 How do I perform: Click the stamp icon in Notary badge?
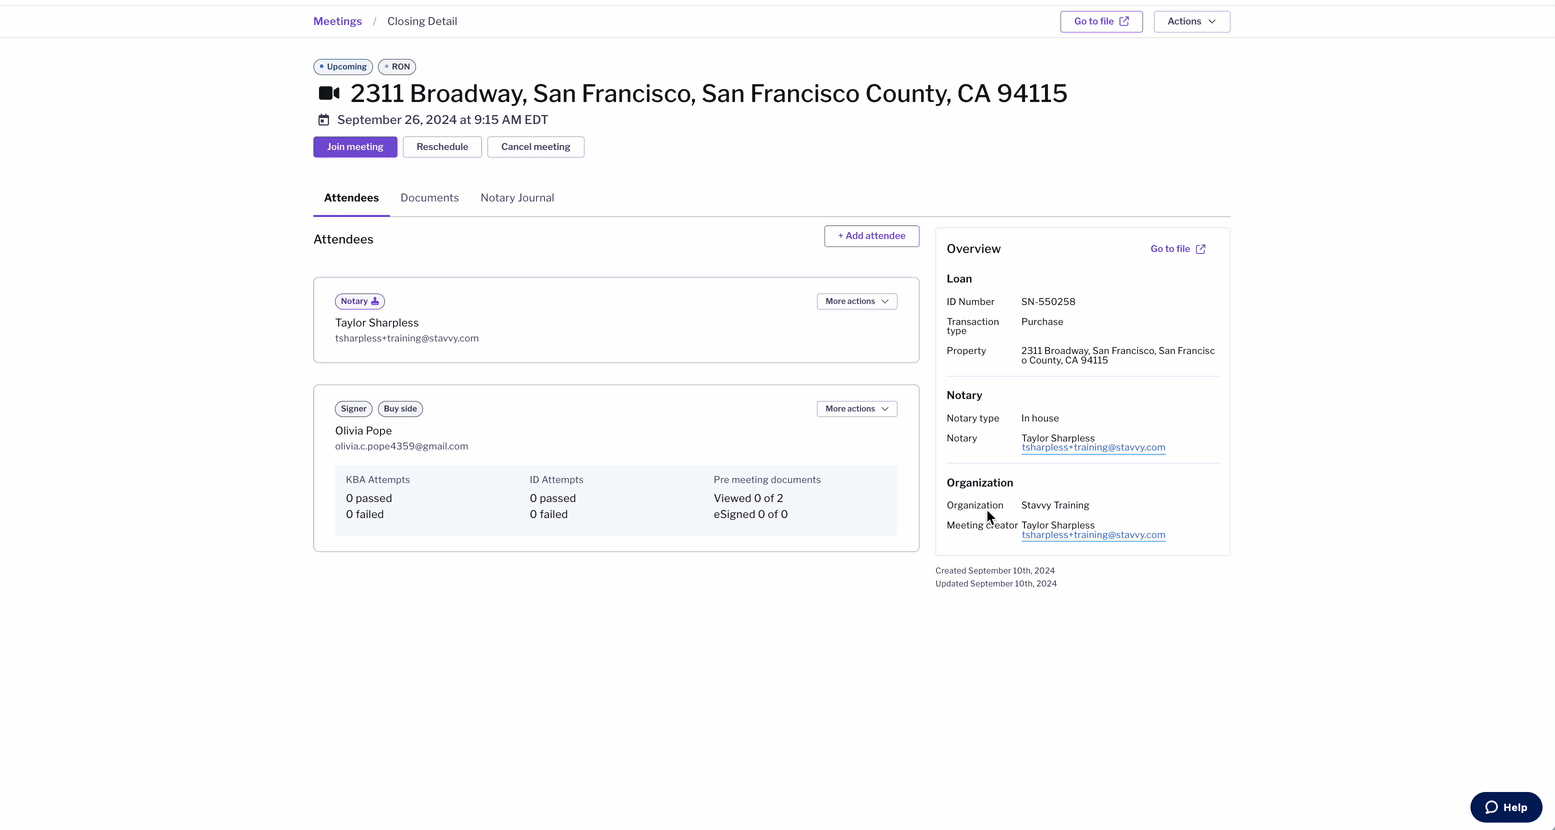(375, 301)
